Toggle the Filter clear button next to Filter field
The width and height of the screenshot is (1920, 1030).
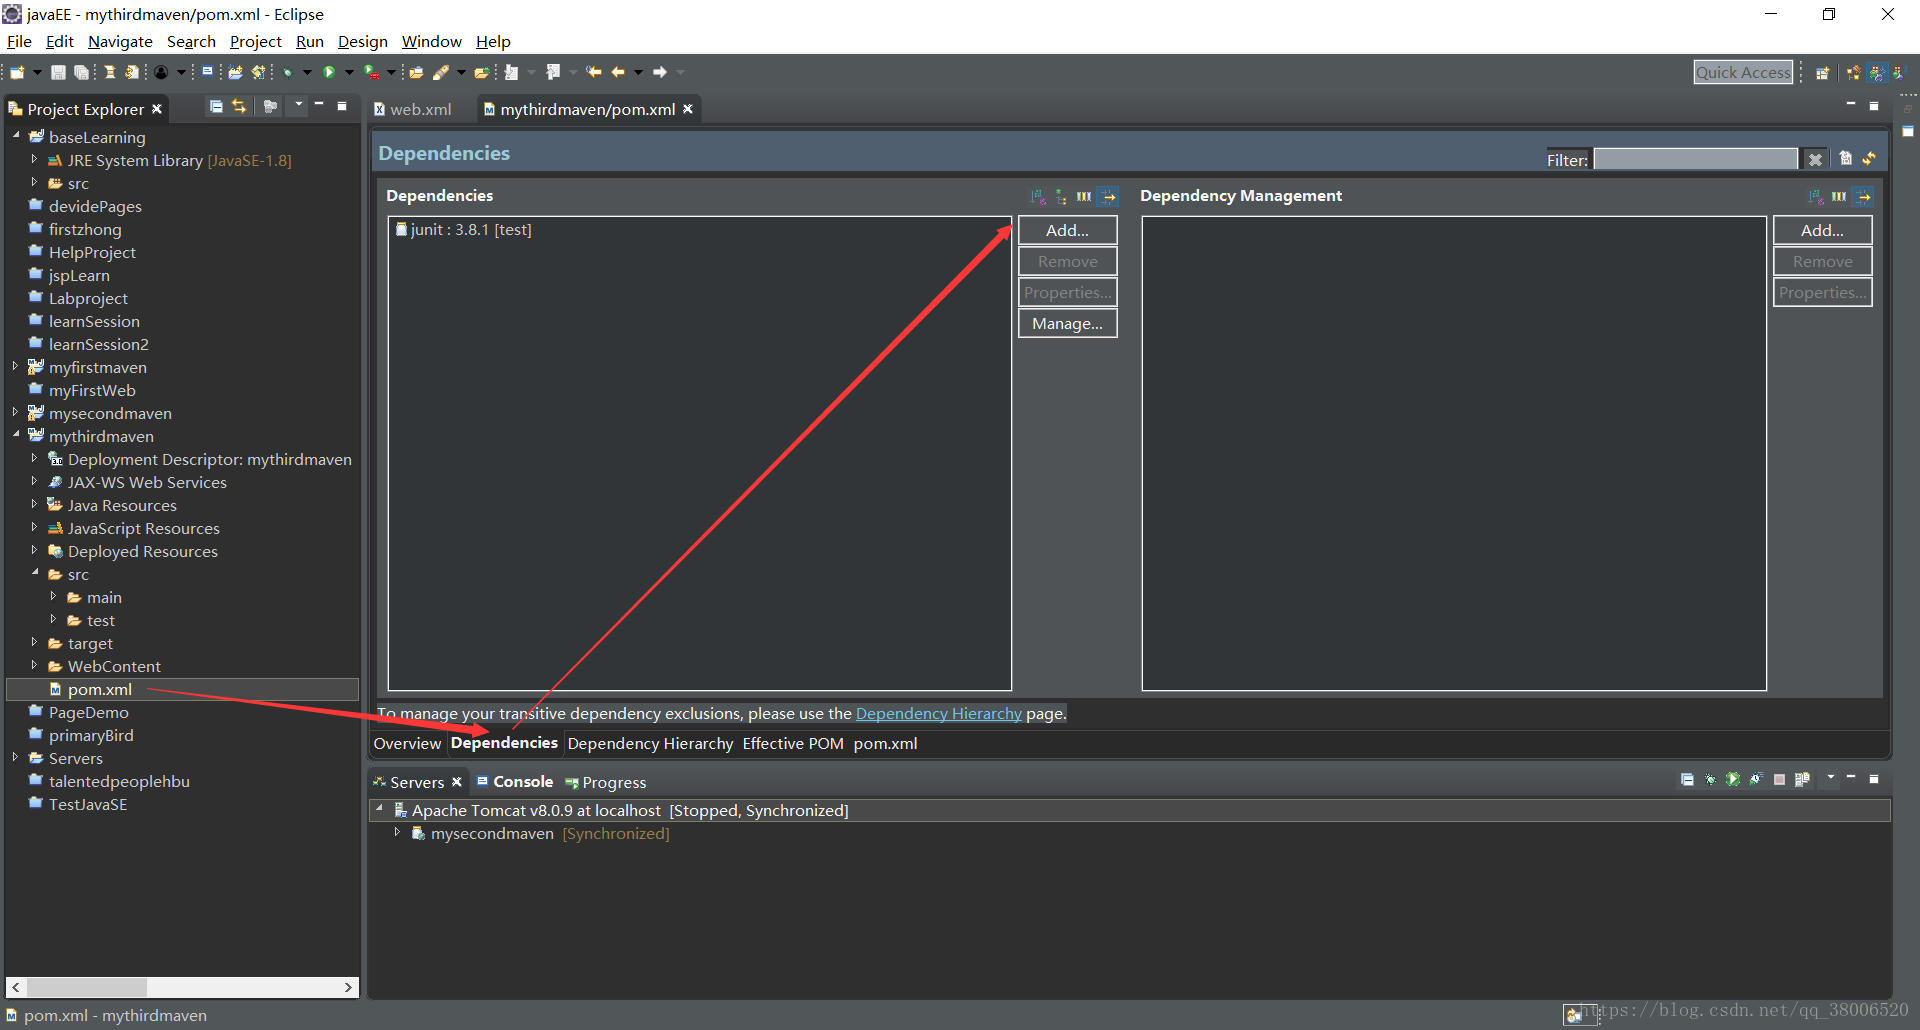pos(1815,158)
